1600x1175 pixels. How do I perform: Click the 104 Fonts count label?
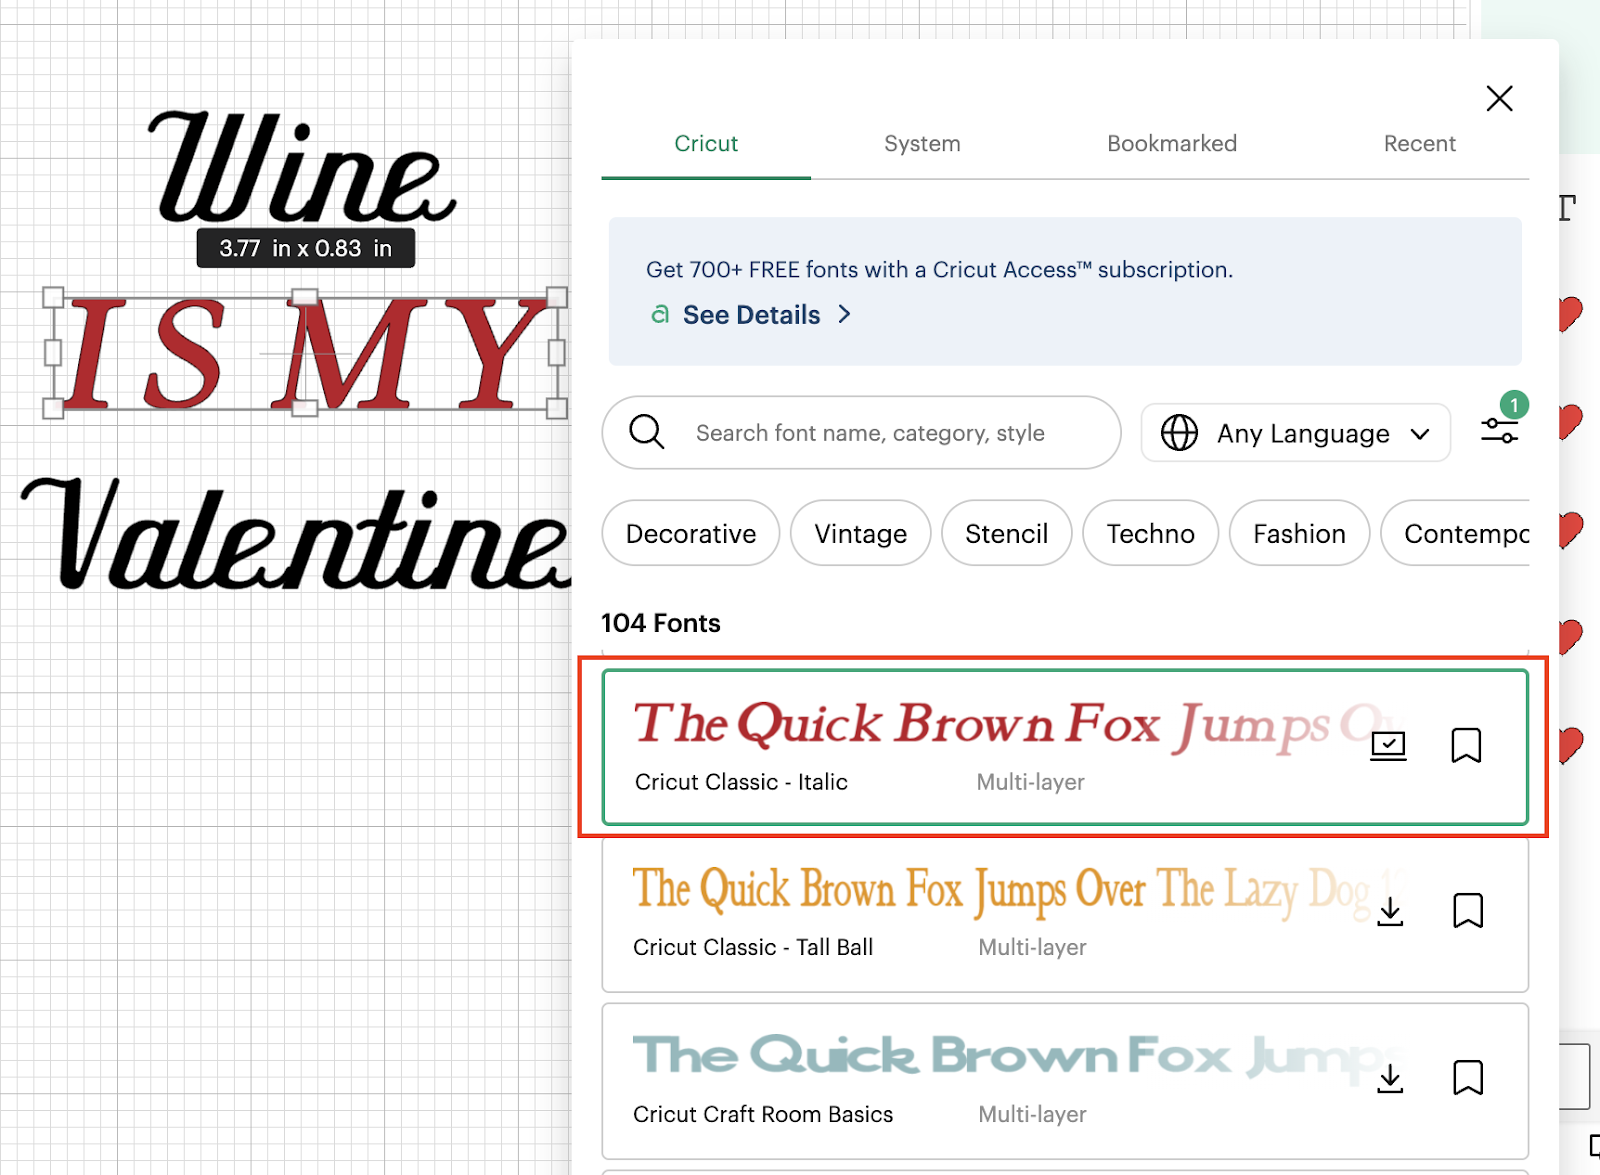[660, 623]
